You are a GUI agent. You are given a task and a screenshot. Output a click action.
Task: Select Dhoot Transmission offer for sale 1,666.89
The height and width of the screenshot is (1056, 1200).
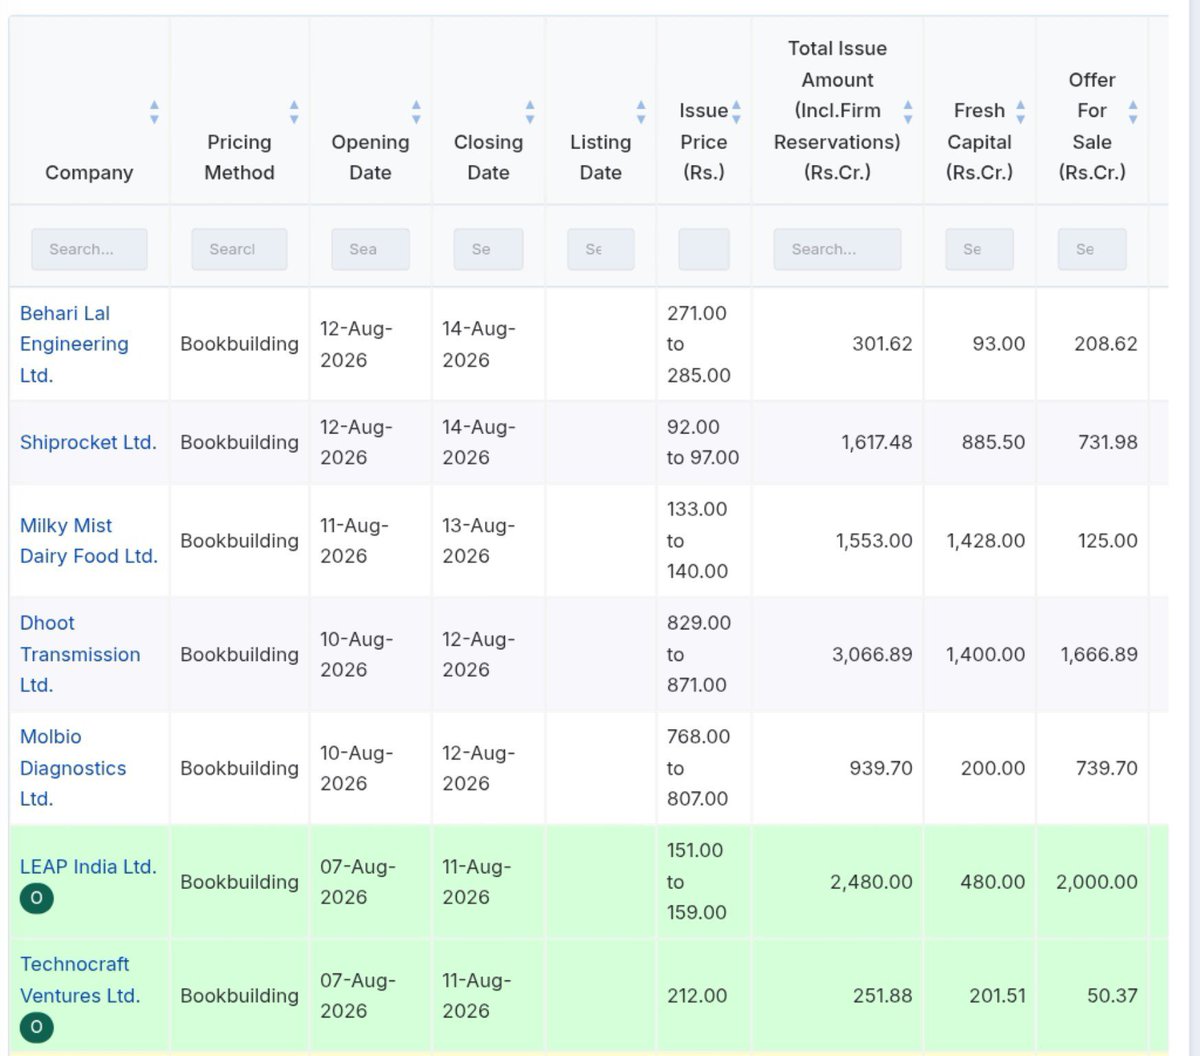pyautogui.click(x=1099, y=654)
